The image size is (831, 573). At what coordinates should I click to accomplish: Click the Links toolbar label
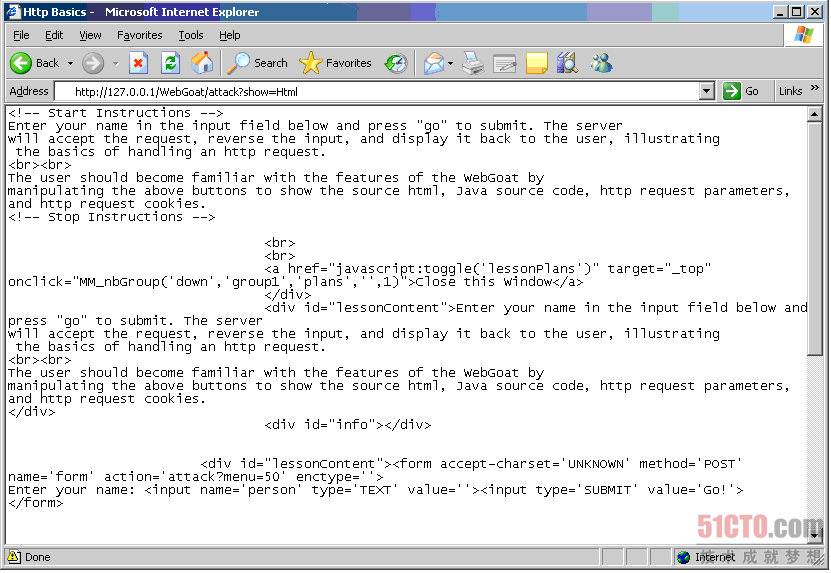tap(790, 91)
